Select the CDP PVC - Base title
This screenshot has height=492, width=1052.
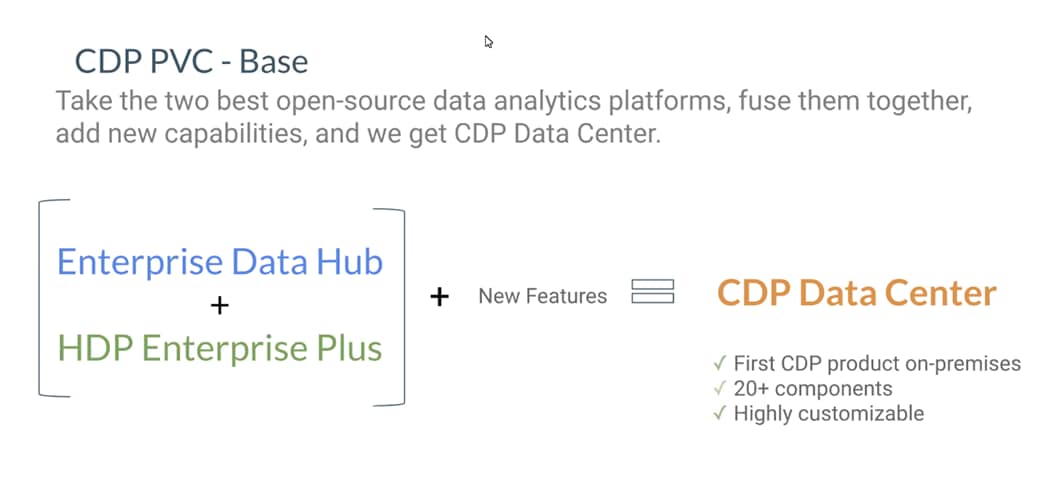click(x=191, y=62)
